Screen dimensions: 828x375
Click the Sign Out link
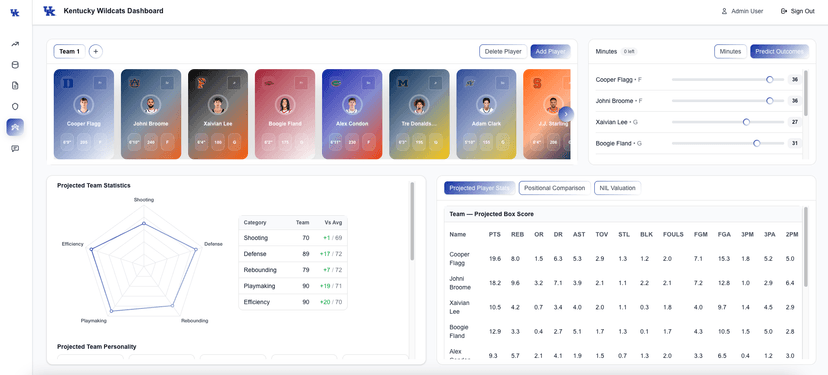(x=797, y=11)
